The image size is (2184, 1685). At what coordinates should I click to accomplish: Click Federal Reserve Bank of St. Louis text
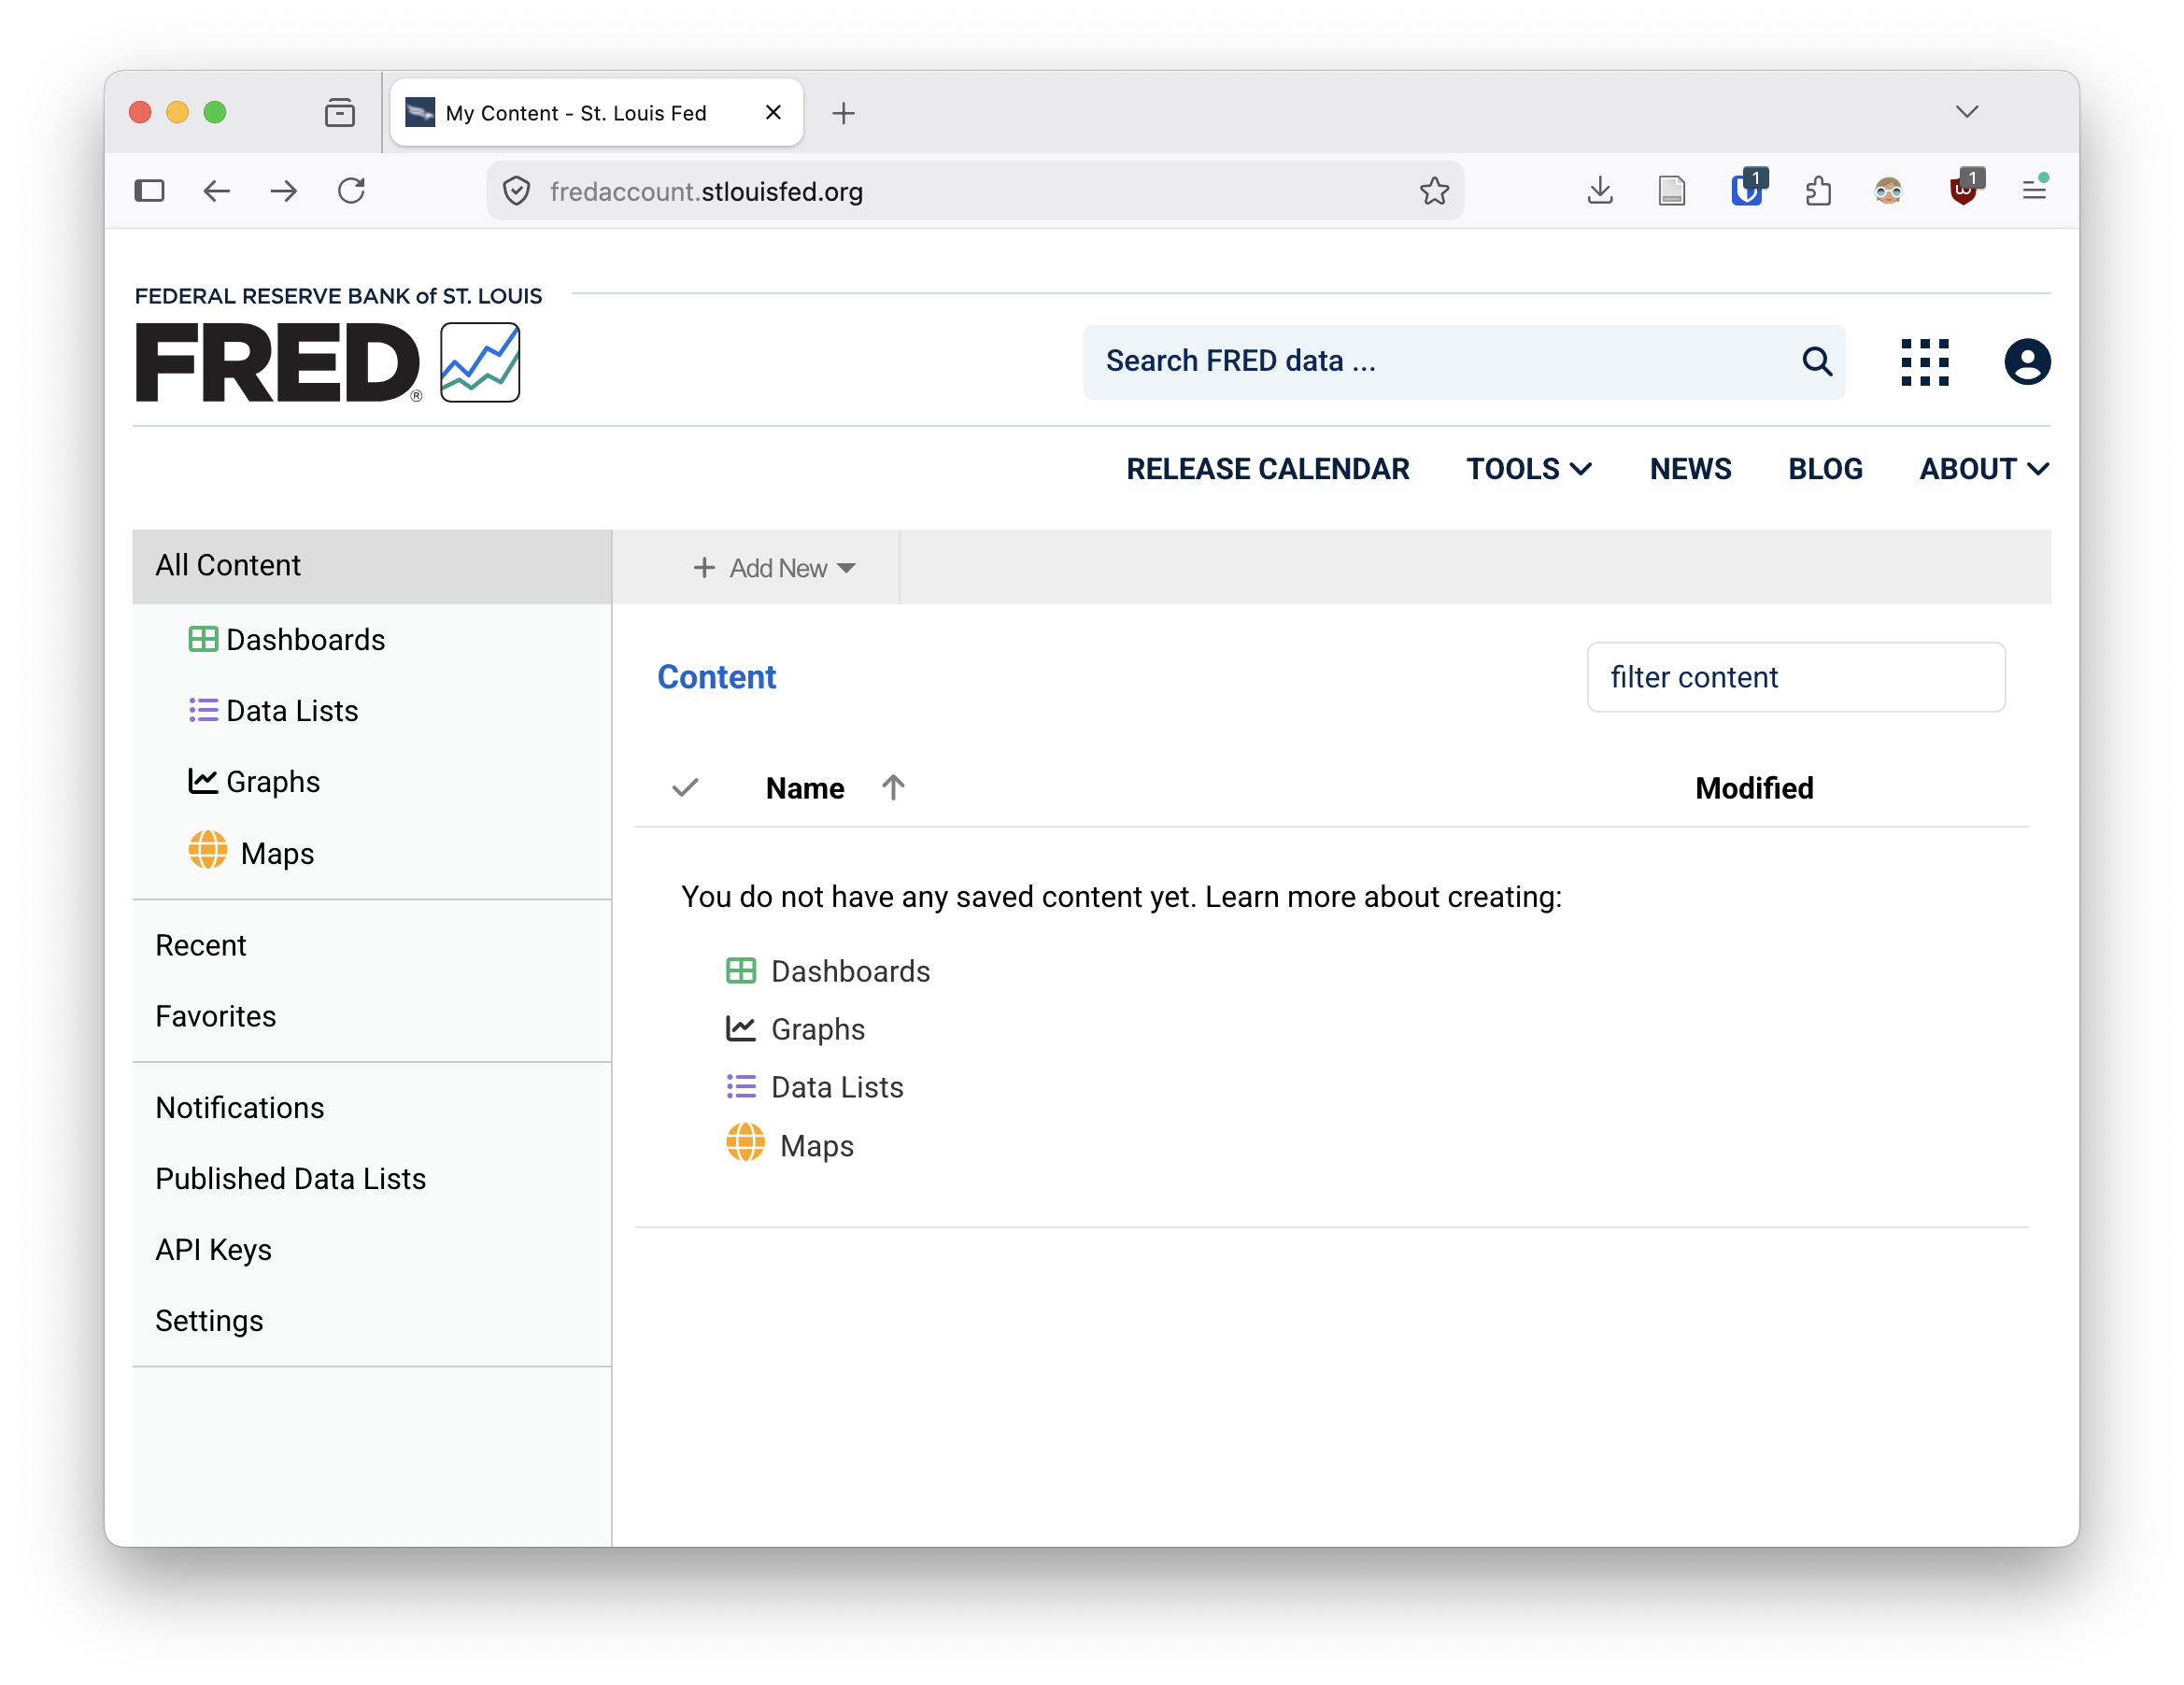[x=338, y=297]
